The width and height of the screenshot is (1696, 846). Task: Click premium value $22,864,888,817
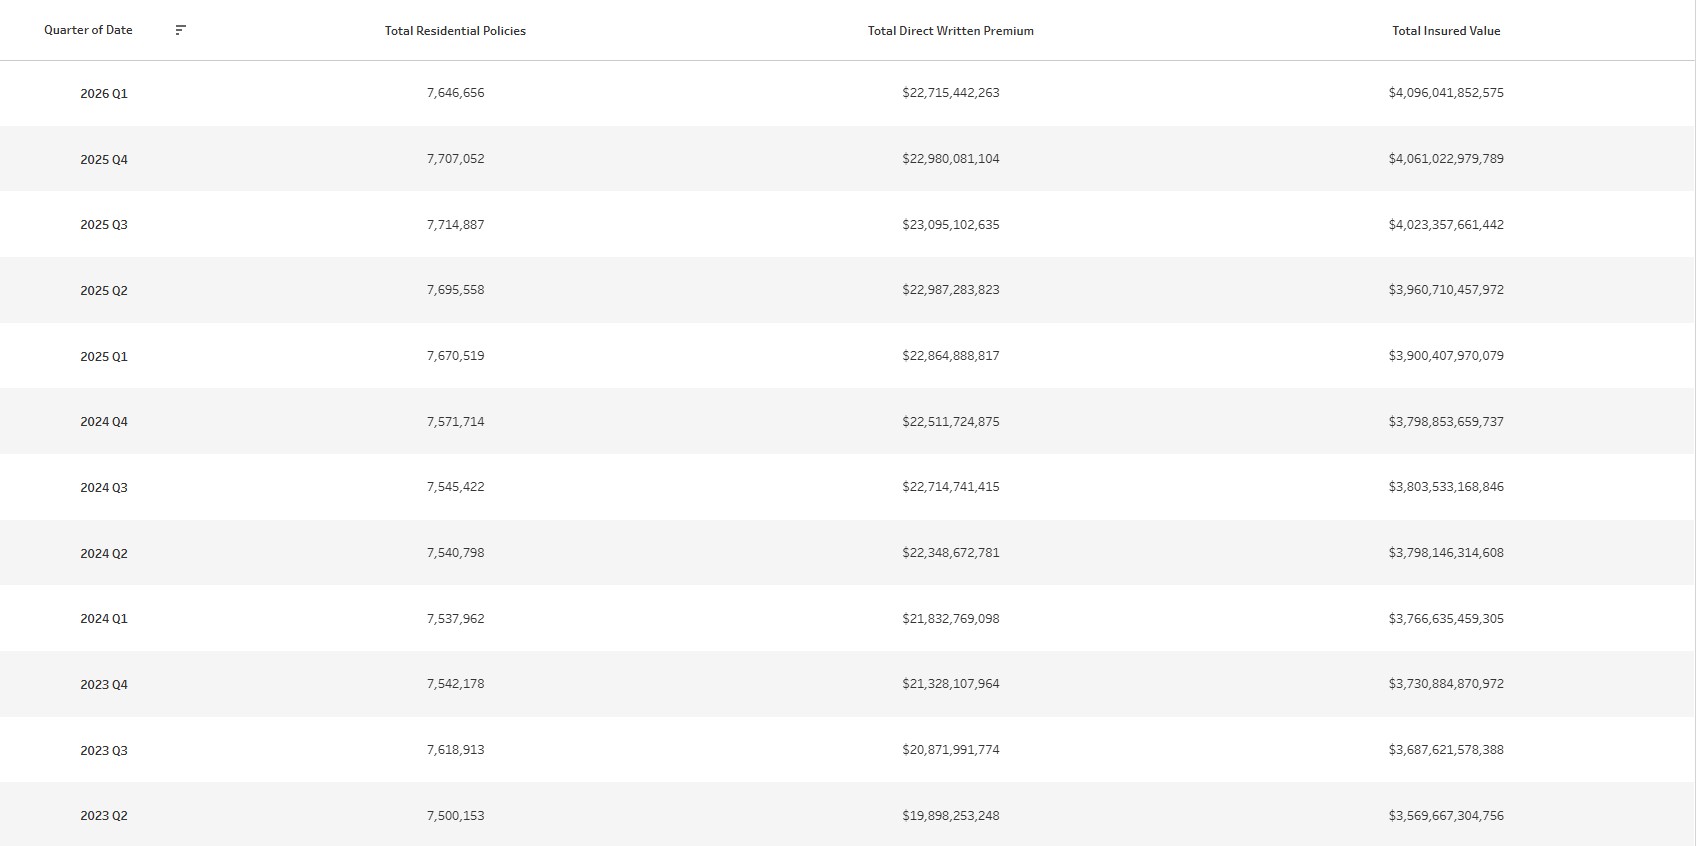951,356
